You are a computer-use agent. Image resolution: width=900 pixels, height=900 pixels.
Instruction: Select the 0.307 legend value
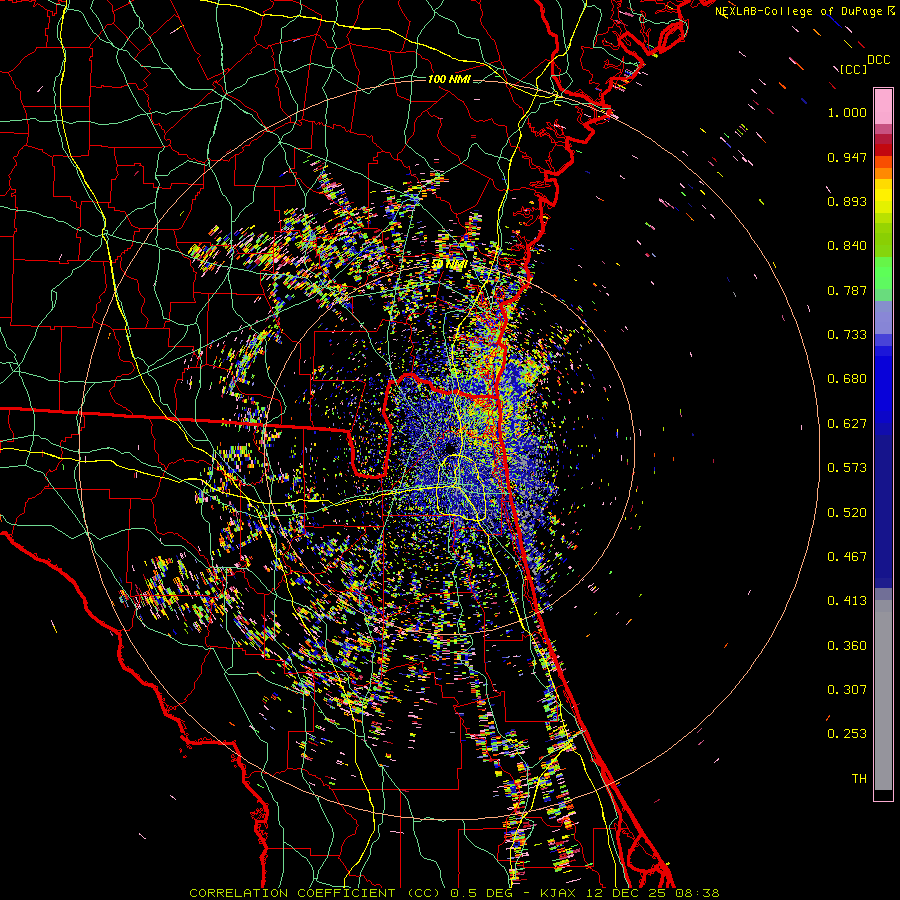coord(847,689)
